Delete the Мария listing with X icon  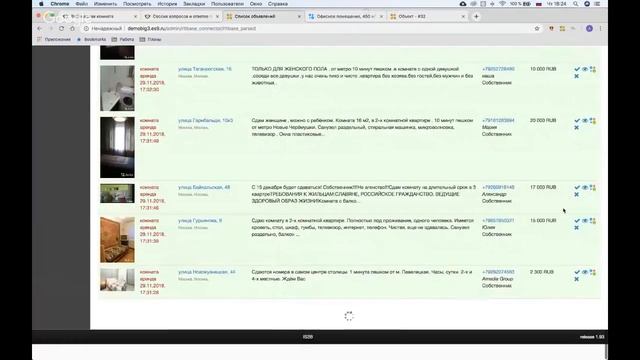(577, 128)
